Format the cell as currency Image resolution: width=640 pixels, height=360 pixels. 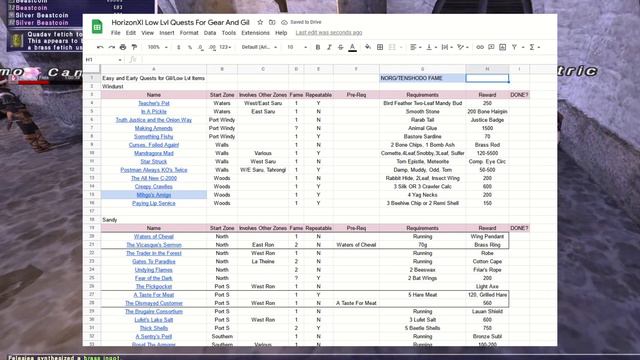179,47
